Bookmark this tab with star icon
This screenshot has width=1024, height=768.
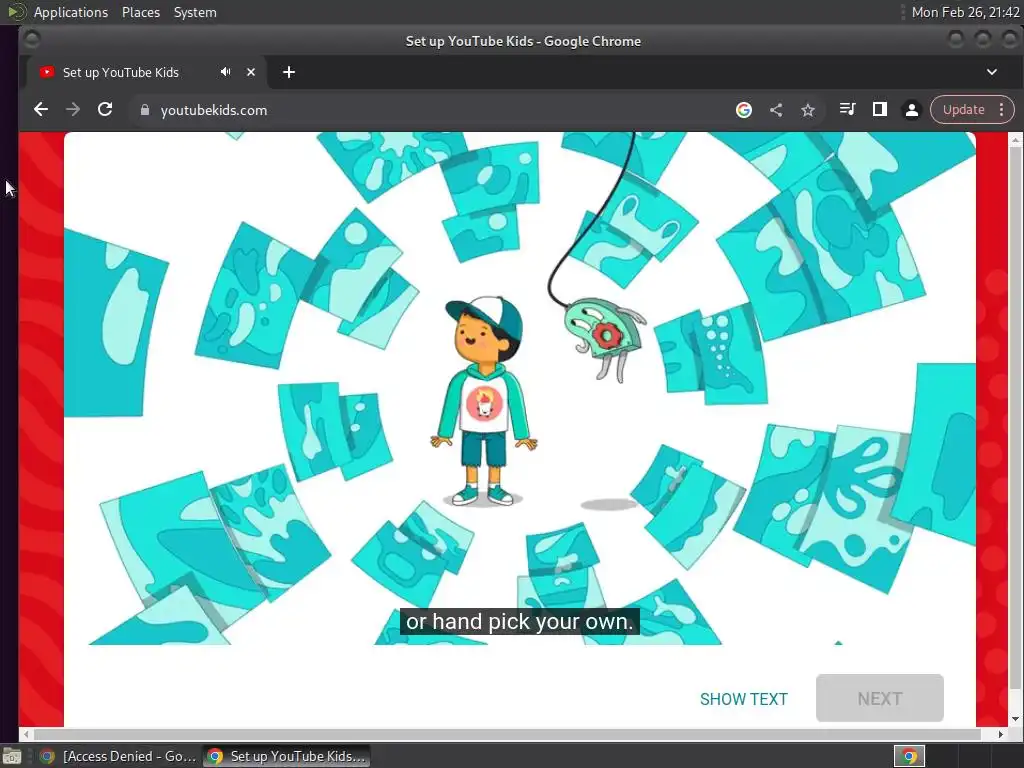click(x=808, y=110)
